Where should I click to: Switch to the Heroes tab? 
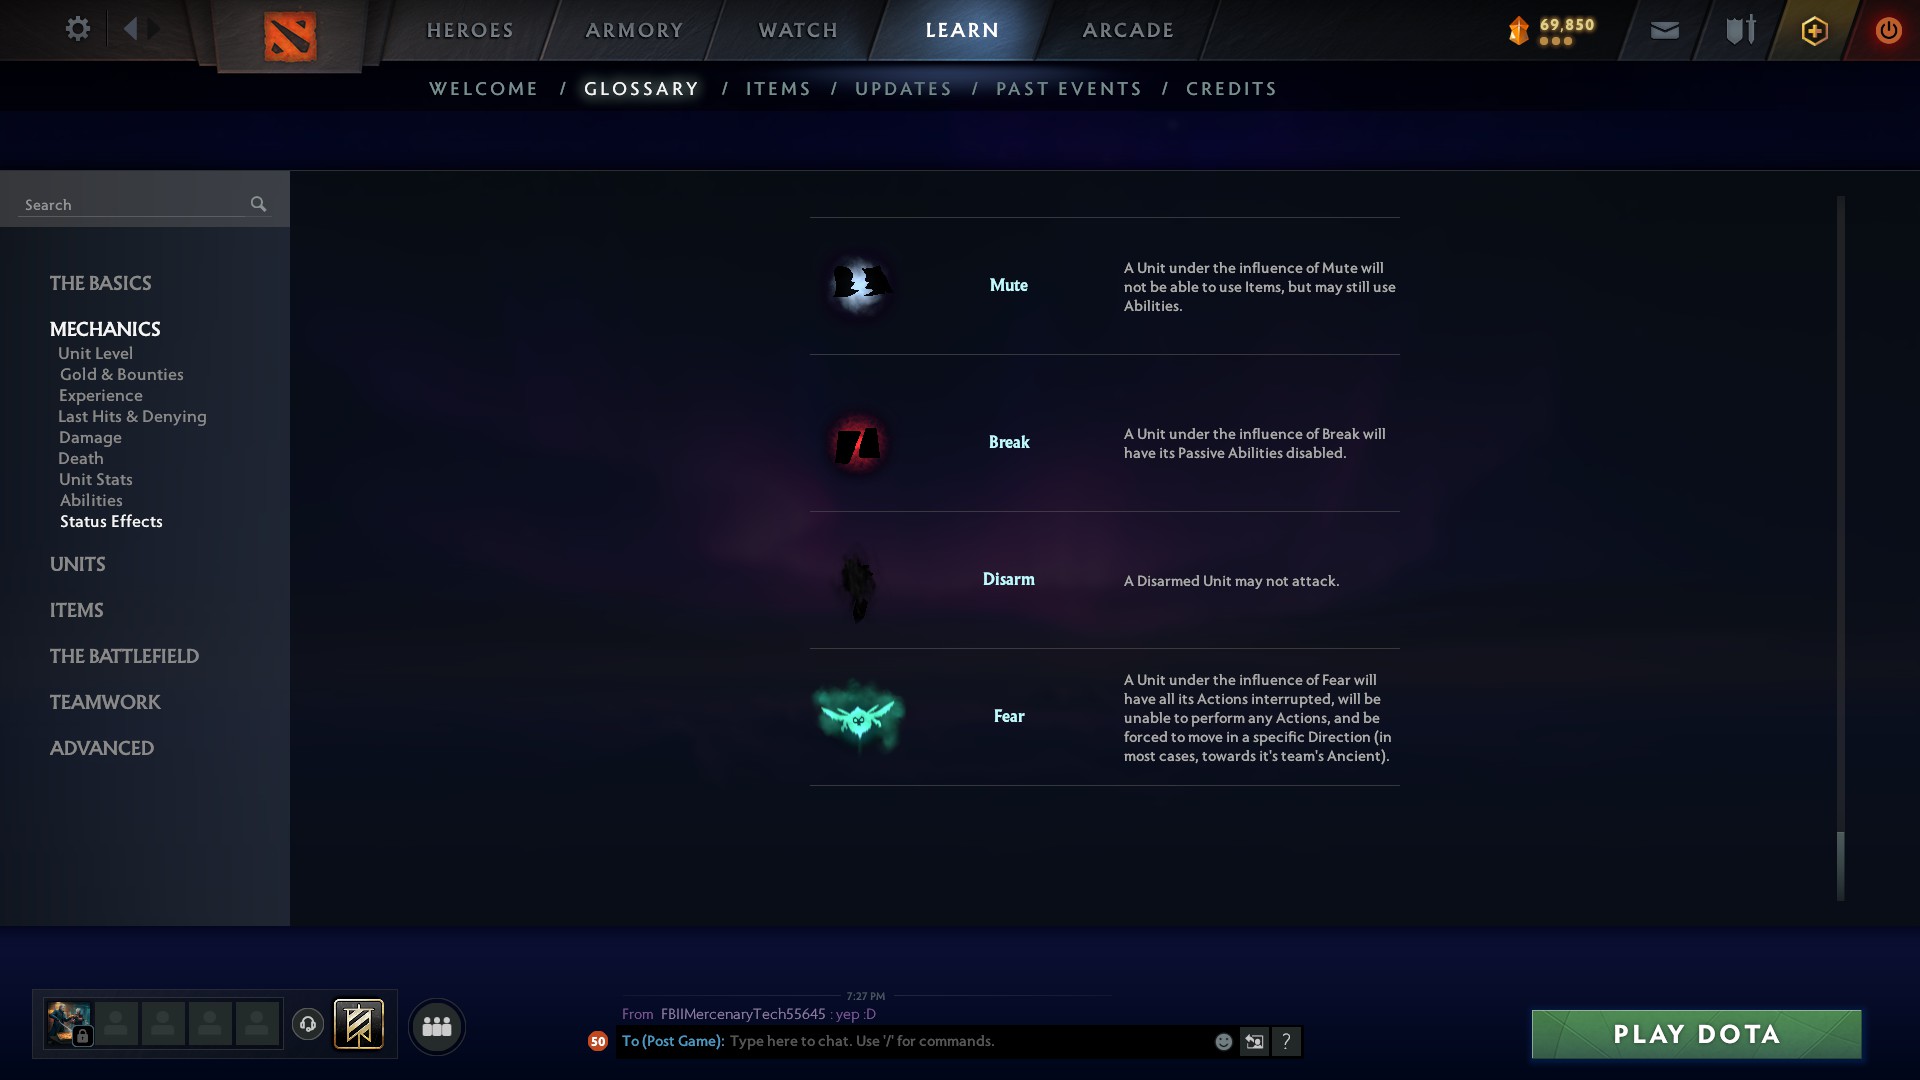[x=470, y=30]
